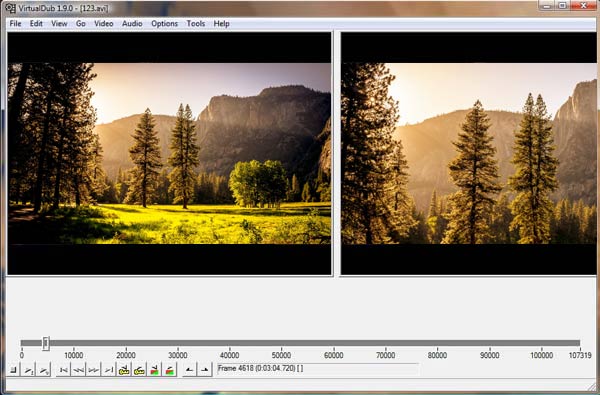Open the Tools menu

tap(196, 24)
